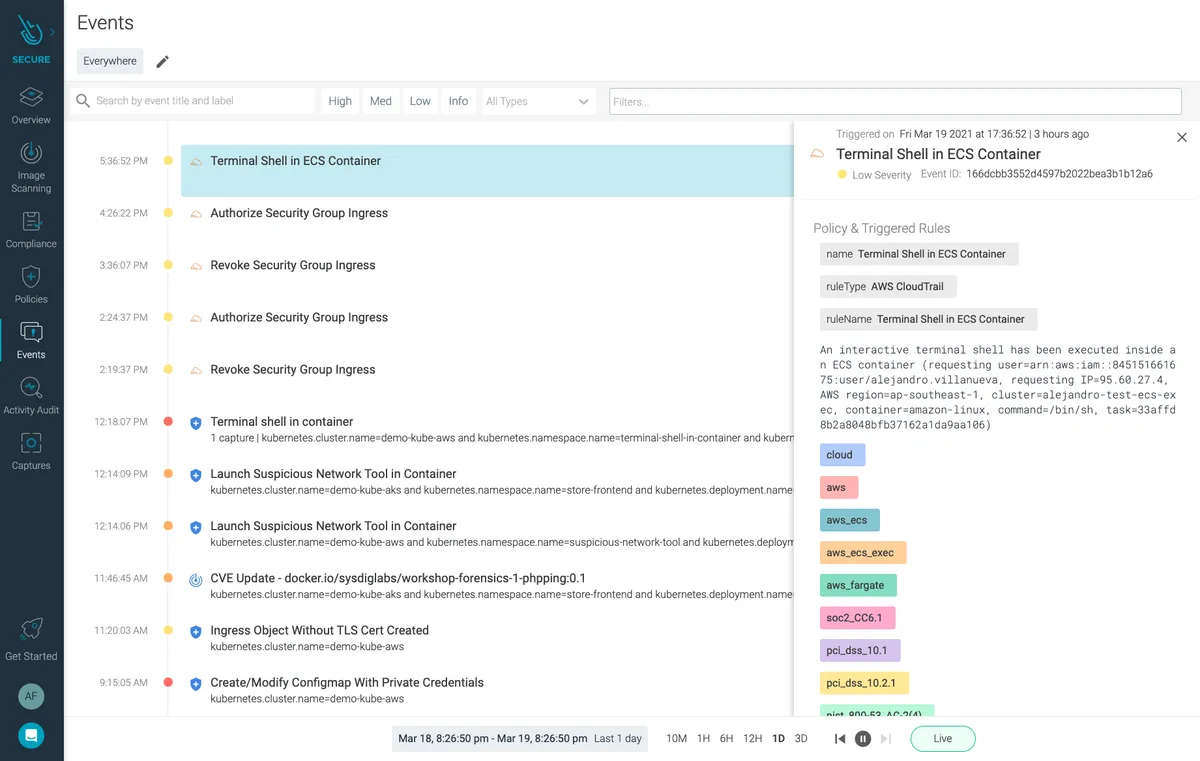
Task: Set time span to 10M
Action: click(677, 739)
